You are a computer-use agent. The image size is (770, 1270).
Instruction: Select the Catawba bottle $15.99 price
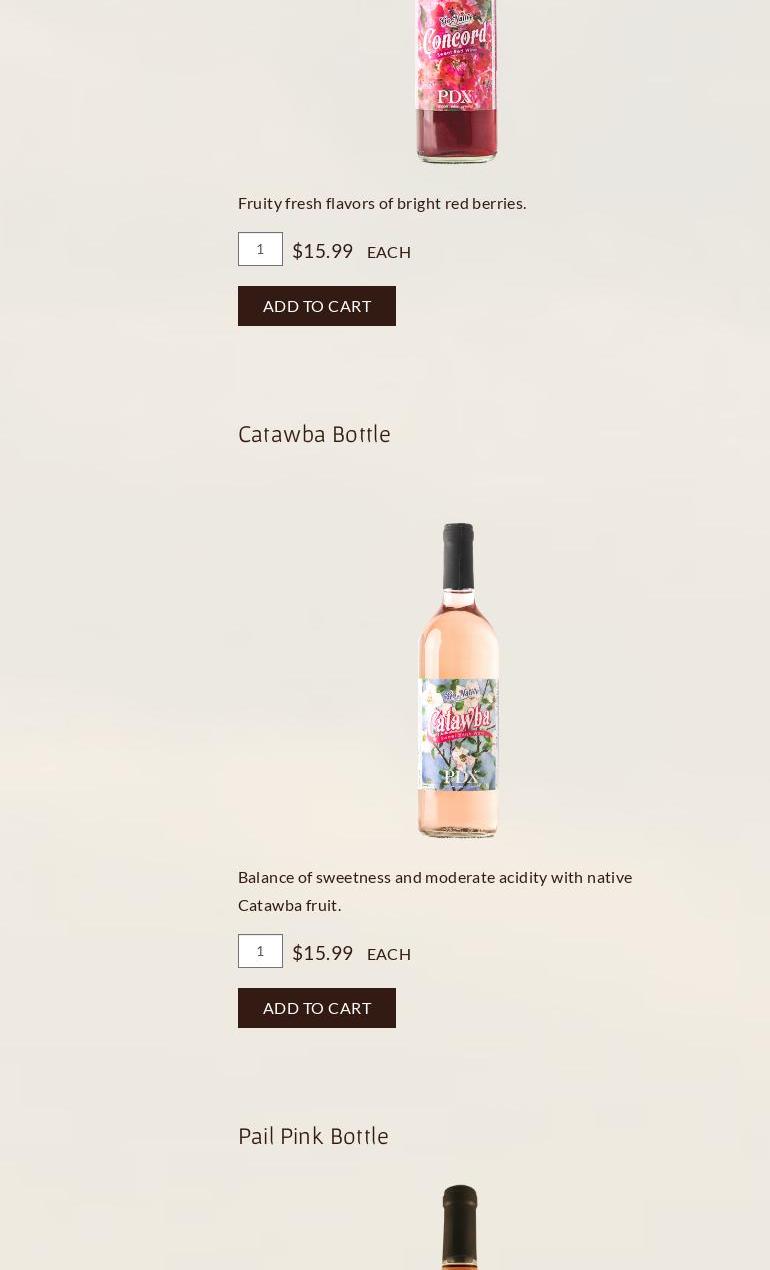pyautogui.click(x=322, y=953)
